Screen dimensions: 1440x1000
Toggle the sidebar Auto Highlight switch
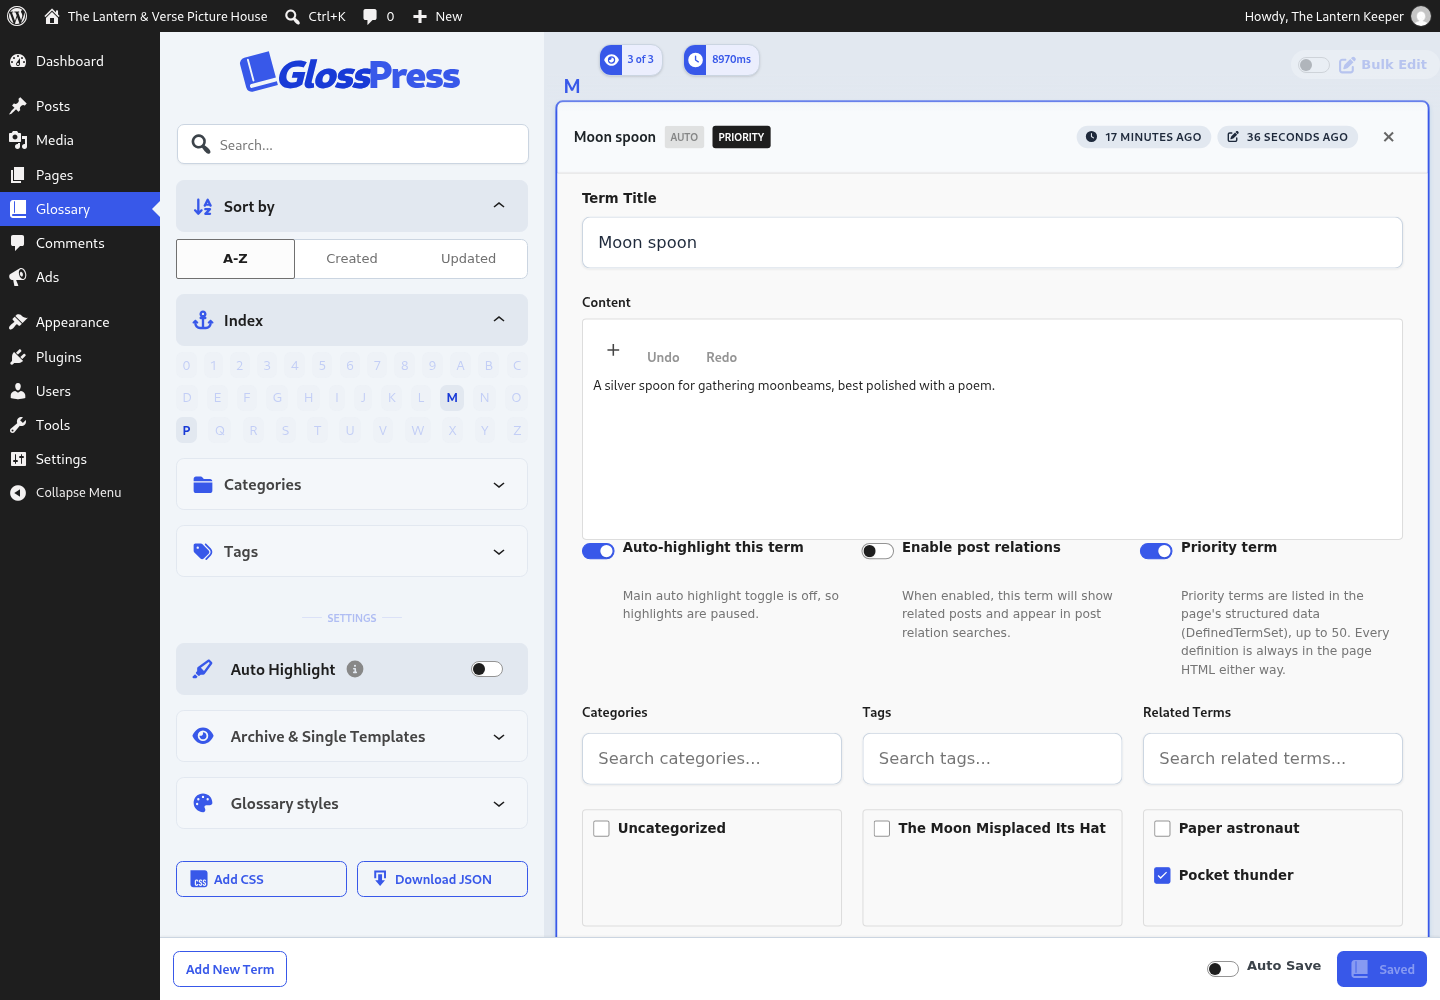[x=487, y=669]
